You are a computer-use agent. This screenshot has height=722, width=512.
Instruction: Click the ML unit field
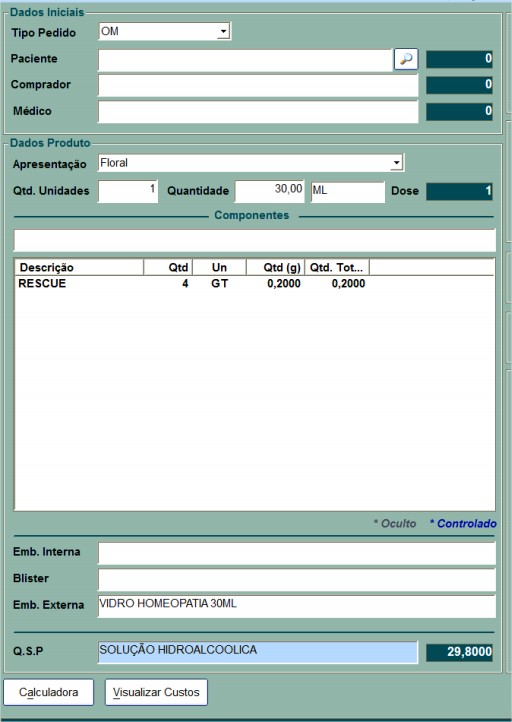[348, 192]
